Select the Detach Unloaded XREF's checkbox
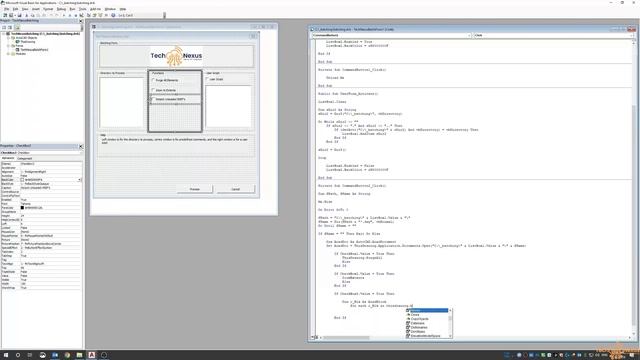This screenshot has height=360, width=640. click(153, 99)
